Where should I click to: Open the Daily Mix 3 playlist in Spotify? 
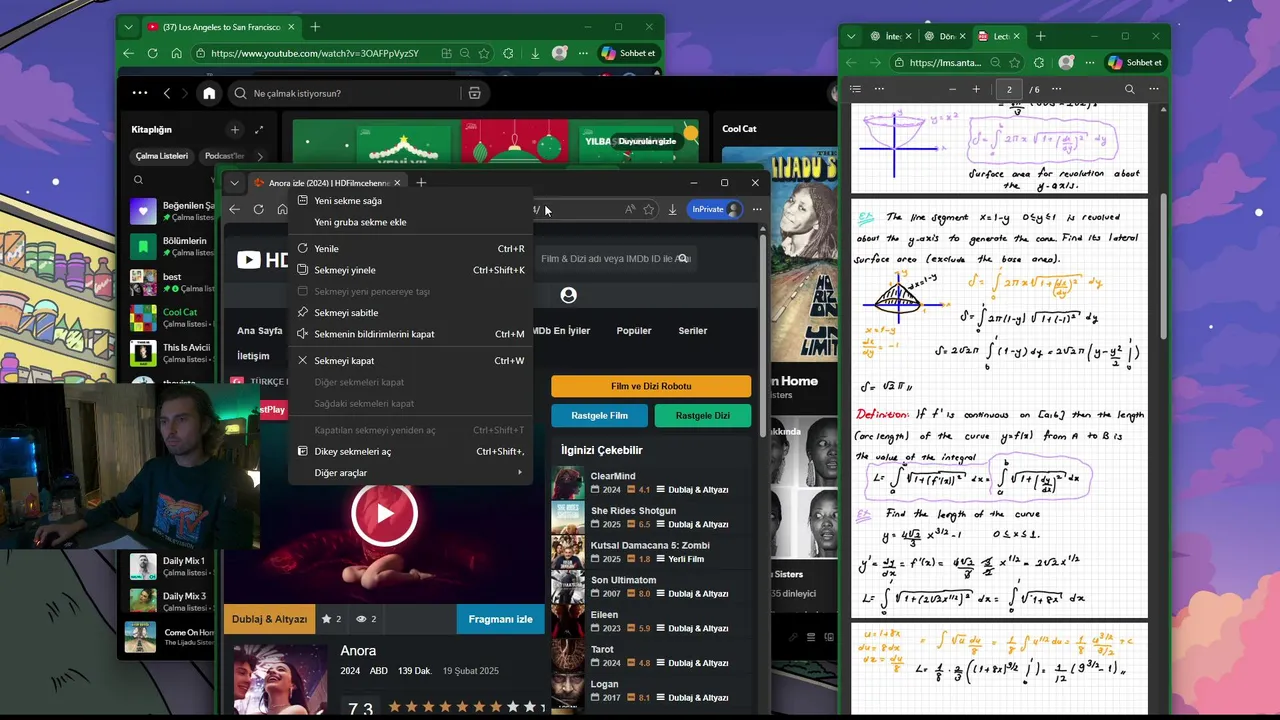pyautogui.click(x=173, y=601)
